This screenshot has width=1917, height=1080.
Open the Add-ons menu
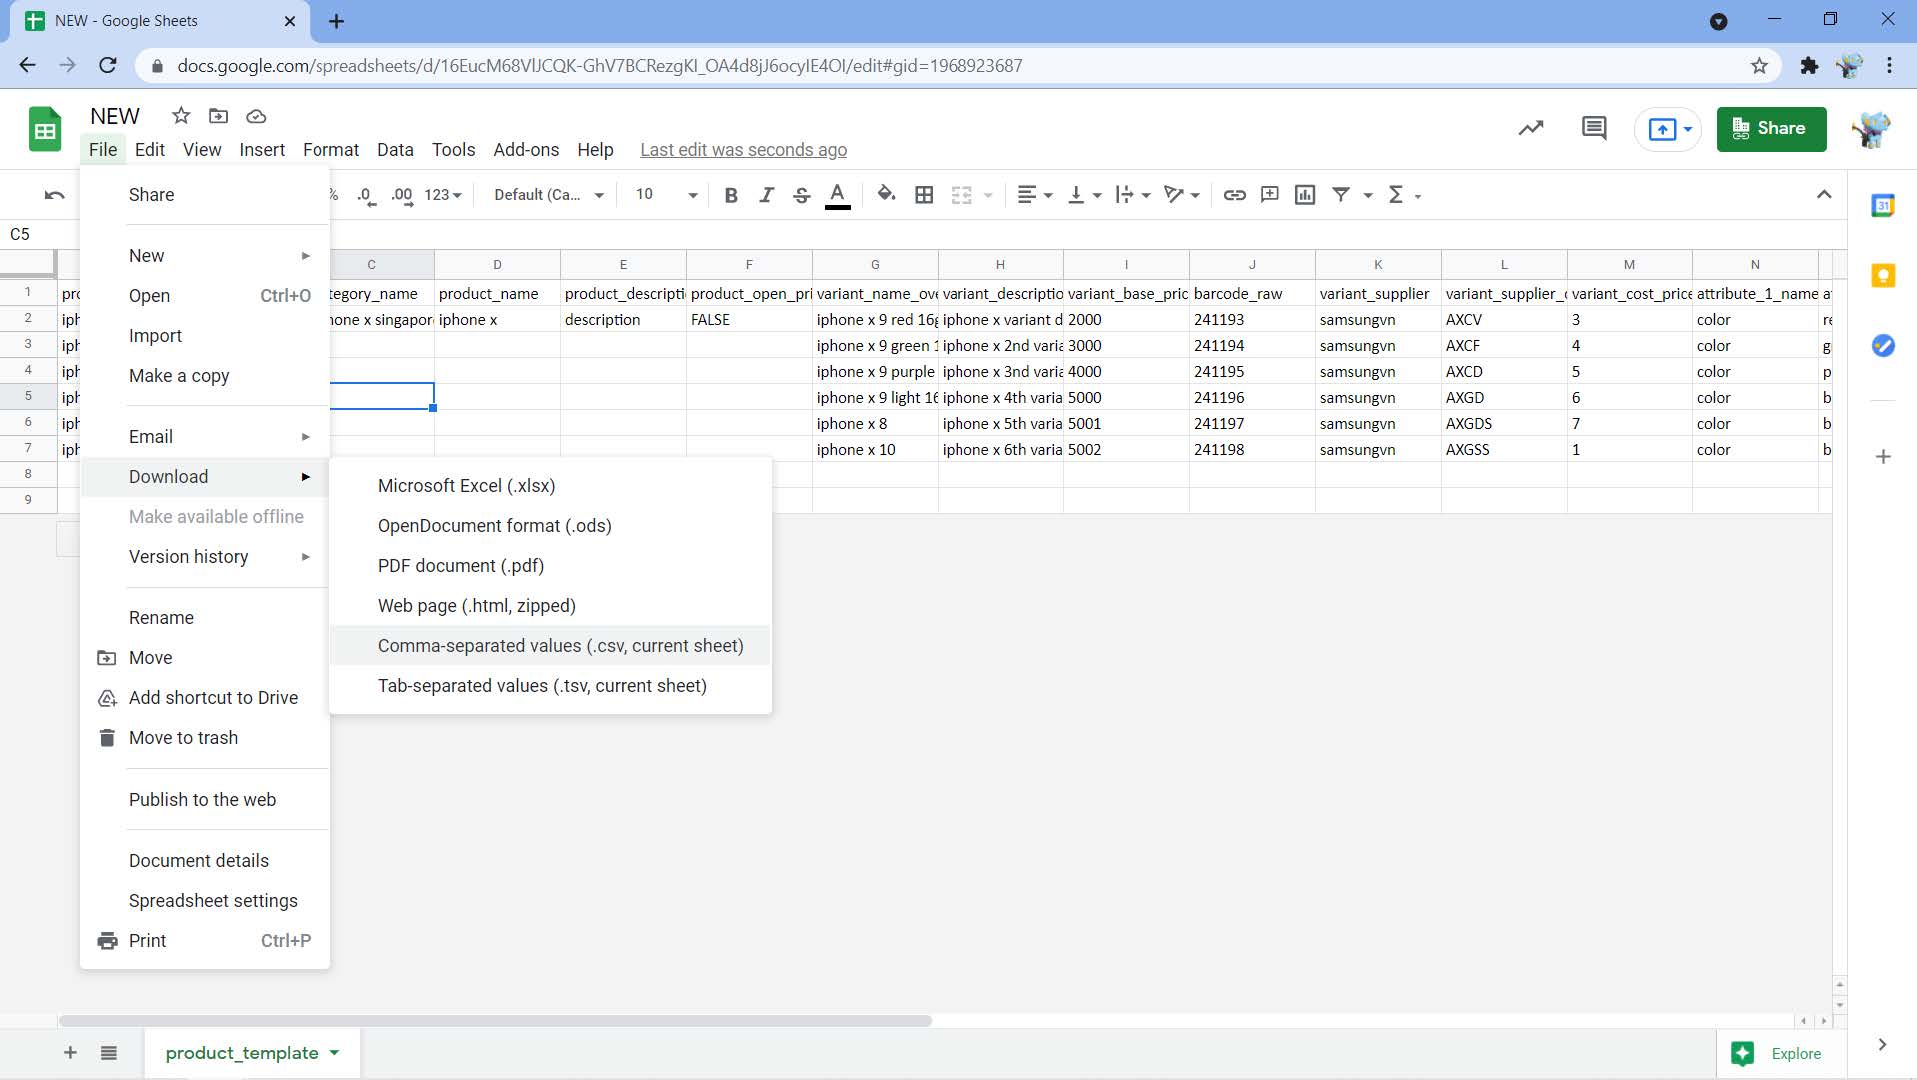click(x=526, y=150)
